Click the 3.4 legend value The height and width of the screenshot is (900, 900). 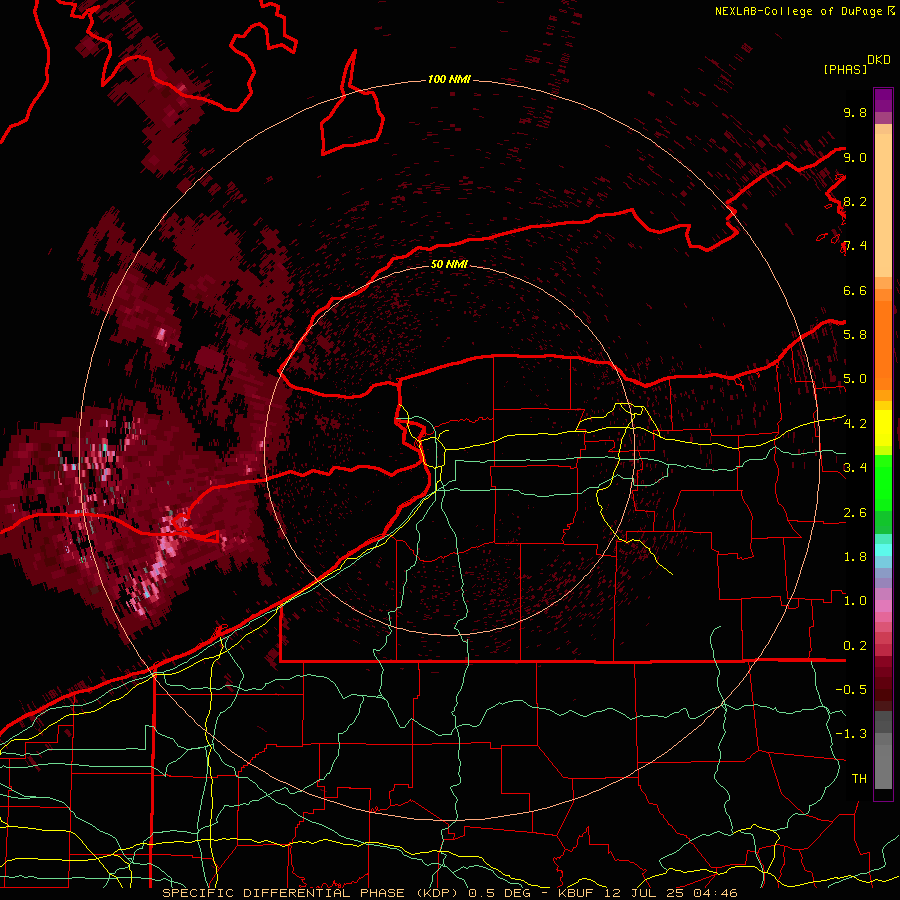(x=855, y=468)
